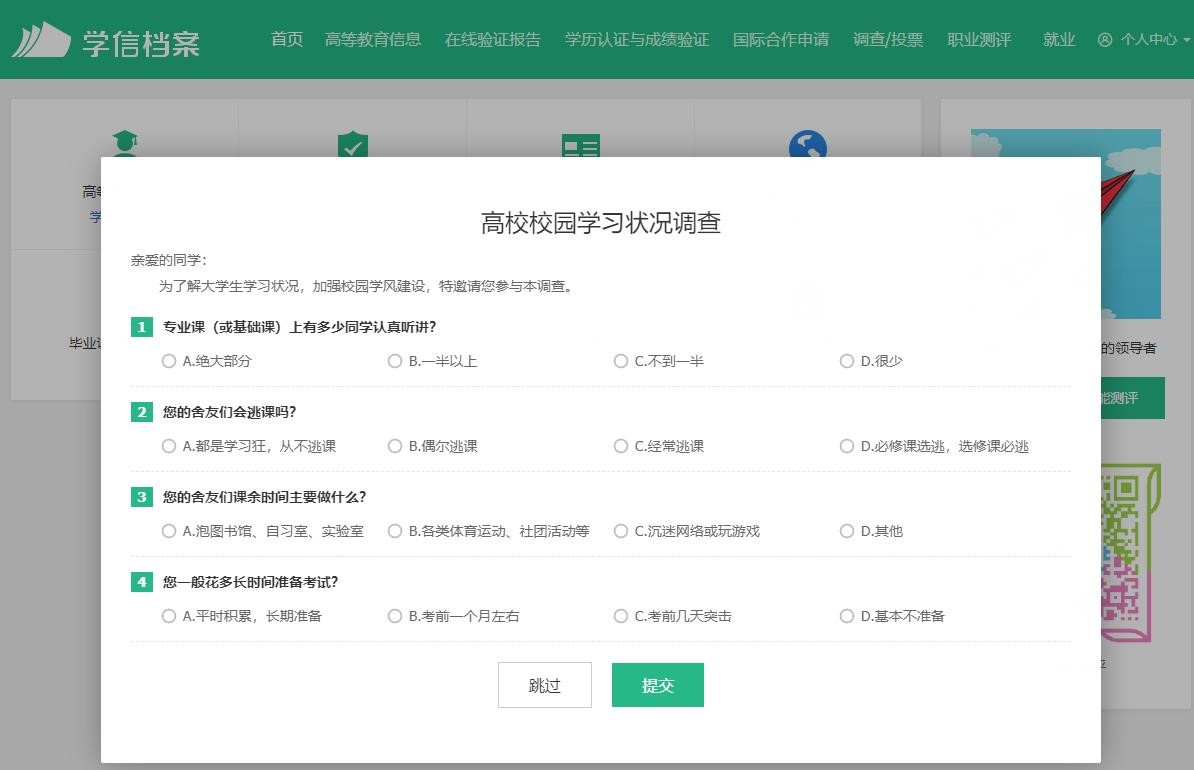Pick D.基本不准备 for exam preparation
The width and height of the screenshot is (1194, 770).
(847, 616)
